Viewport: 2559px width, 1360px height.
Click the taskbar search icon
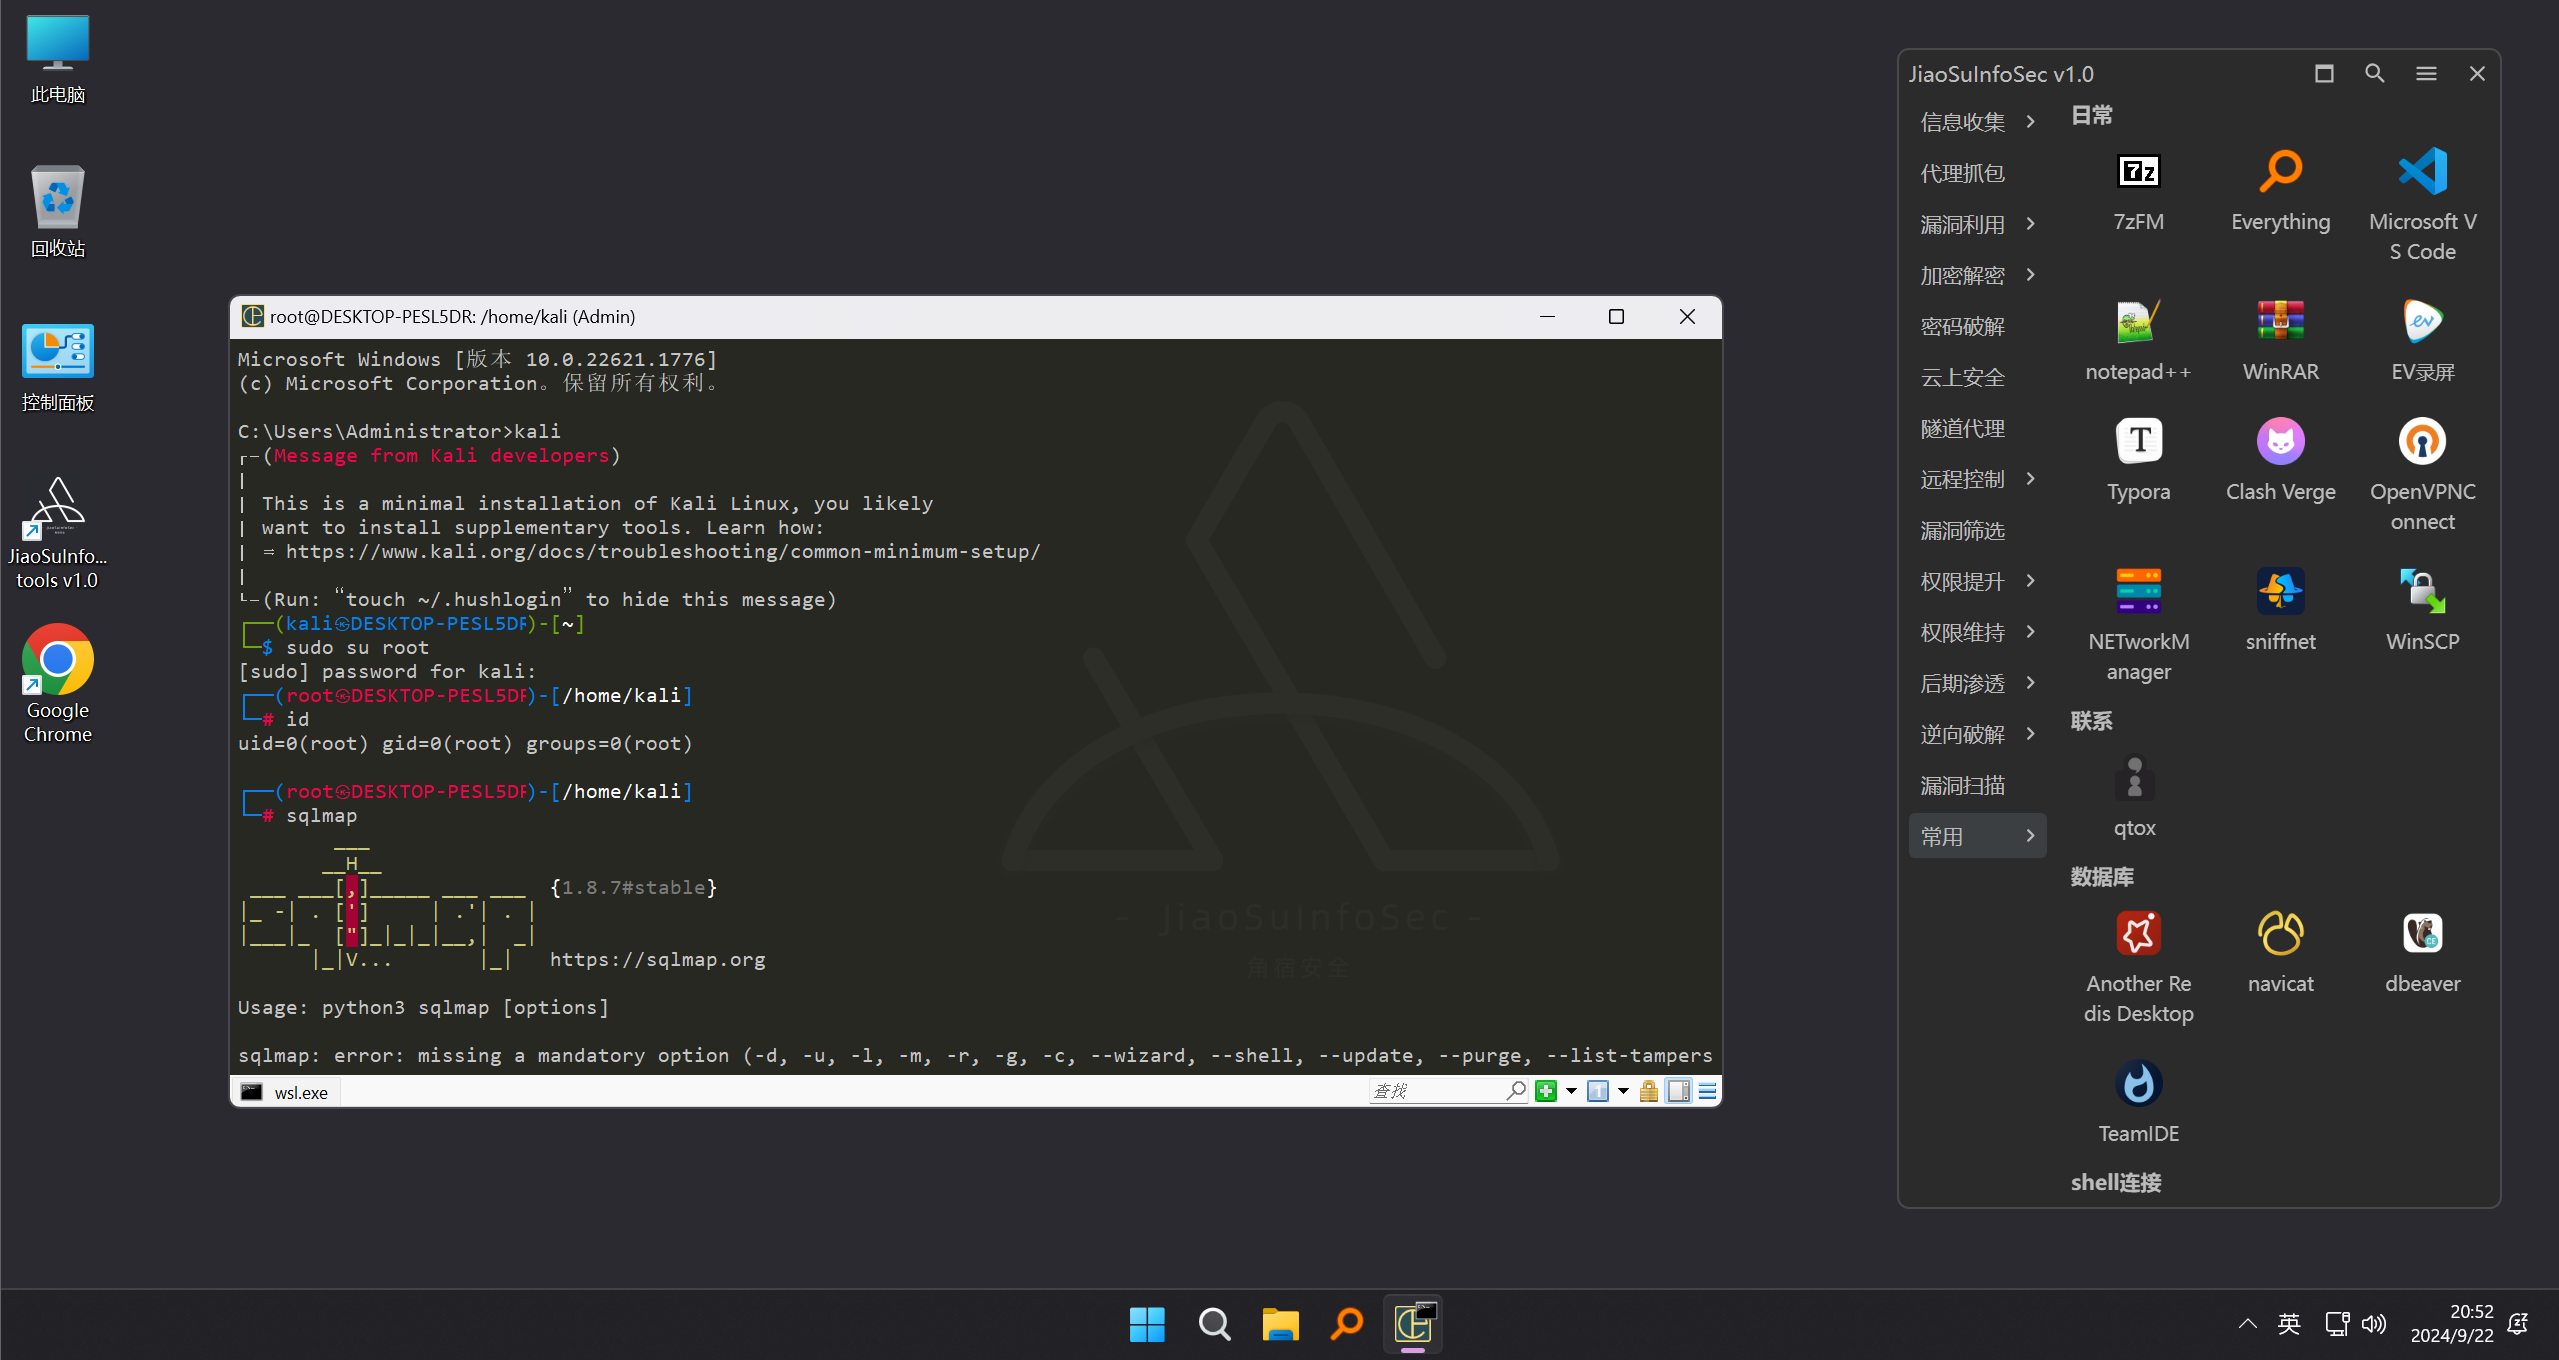[x=1214, y=1324]
